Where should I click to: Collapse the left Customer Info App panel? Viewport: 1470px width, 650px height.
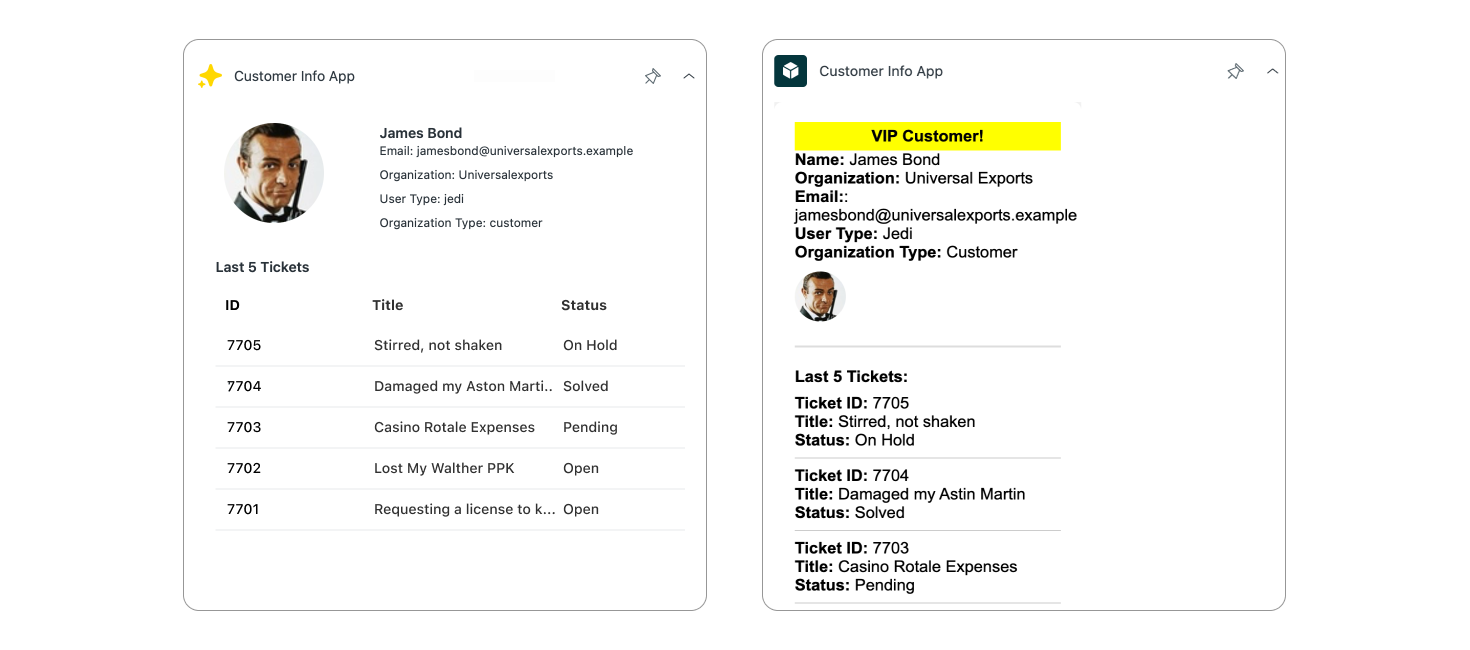tap(689, 76)
